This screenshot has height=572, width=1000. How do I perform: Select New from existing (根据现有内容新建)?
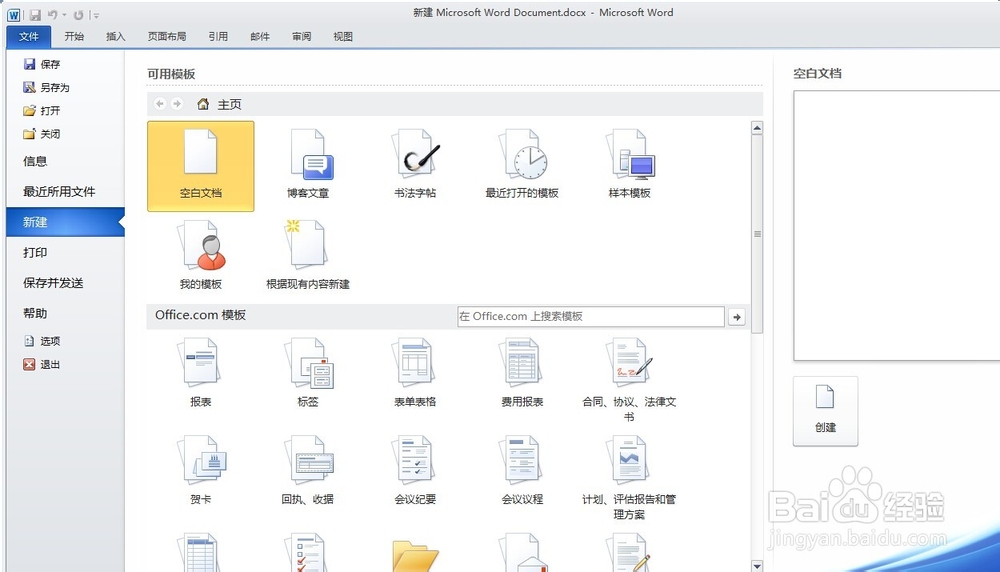308,256
